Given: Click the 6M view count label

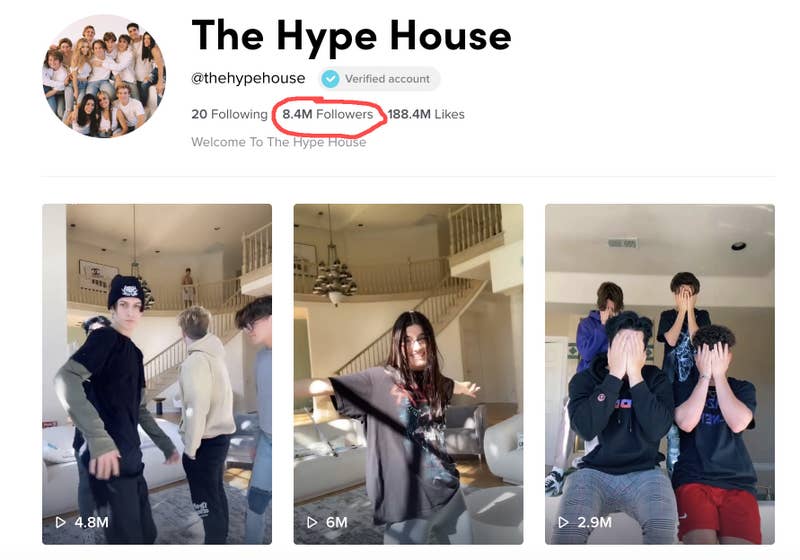Looking at the screenshot, I should coord(336,522).
